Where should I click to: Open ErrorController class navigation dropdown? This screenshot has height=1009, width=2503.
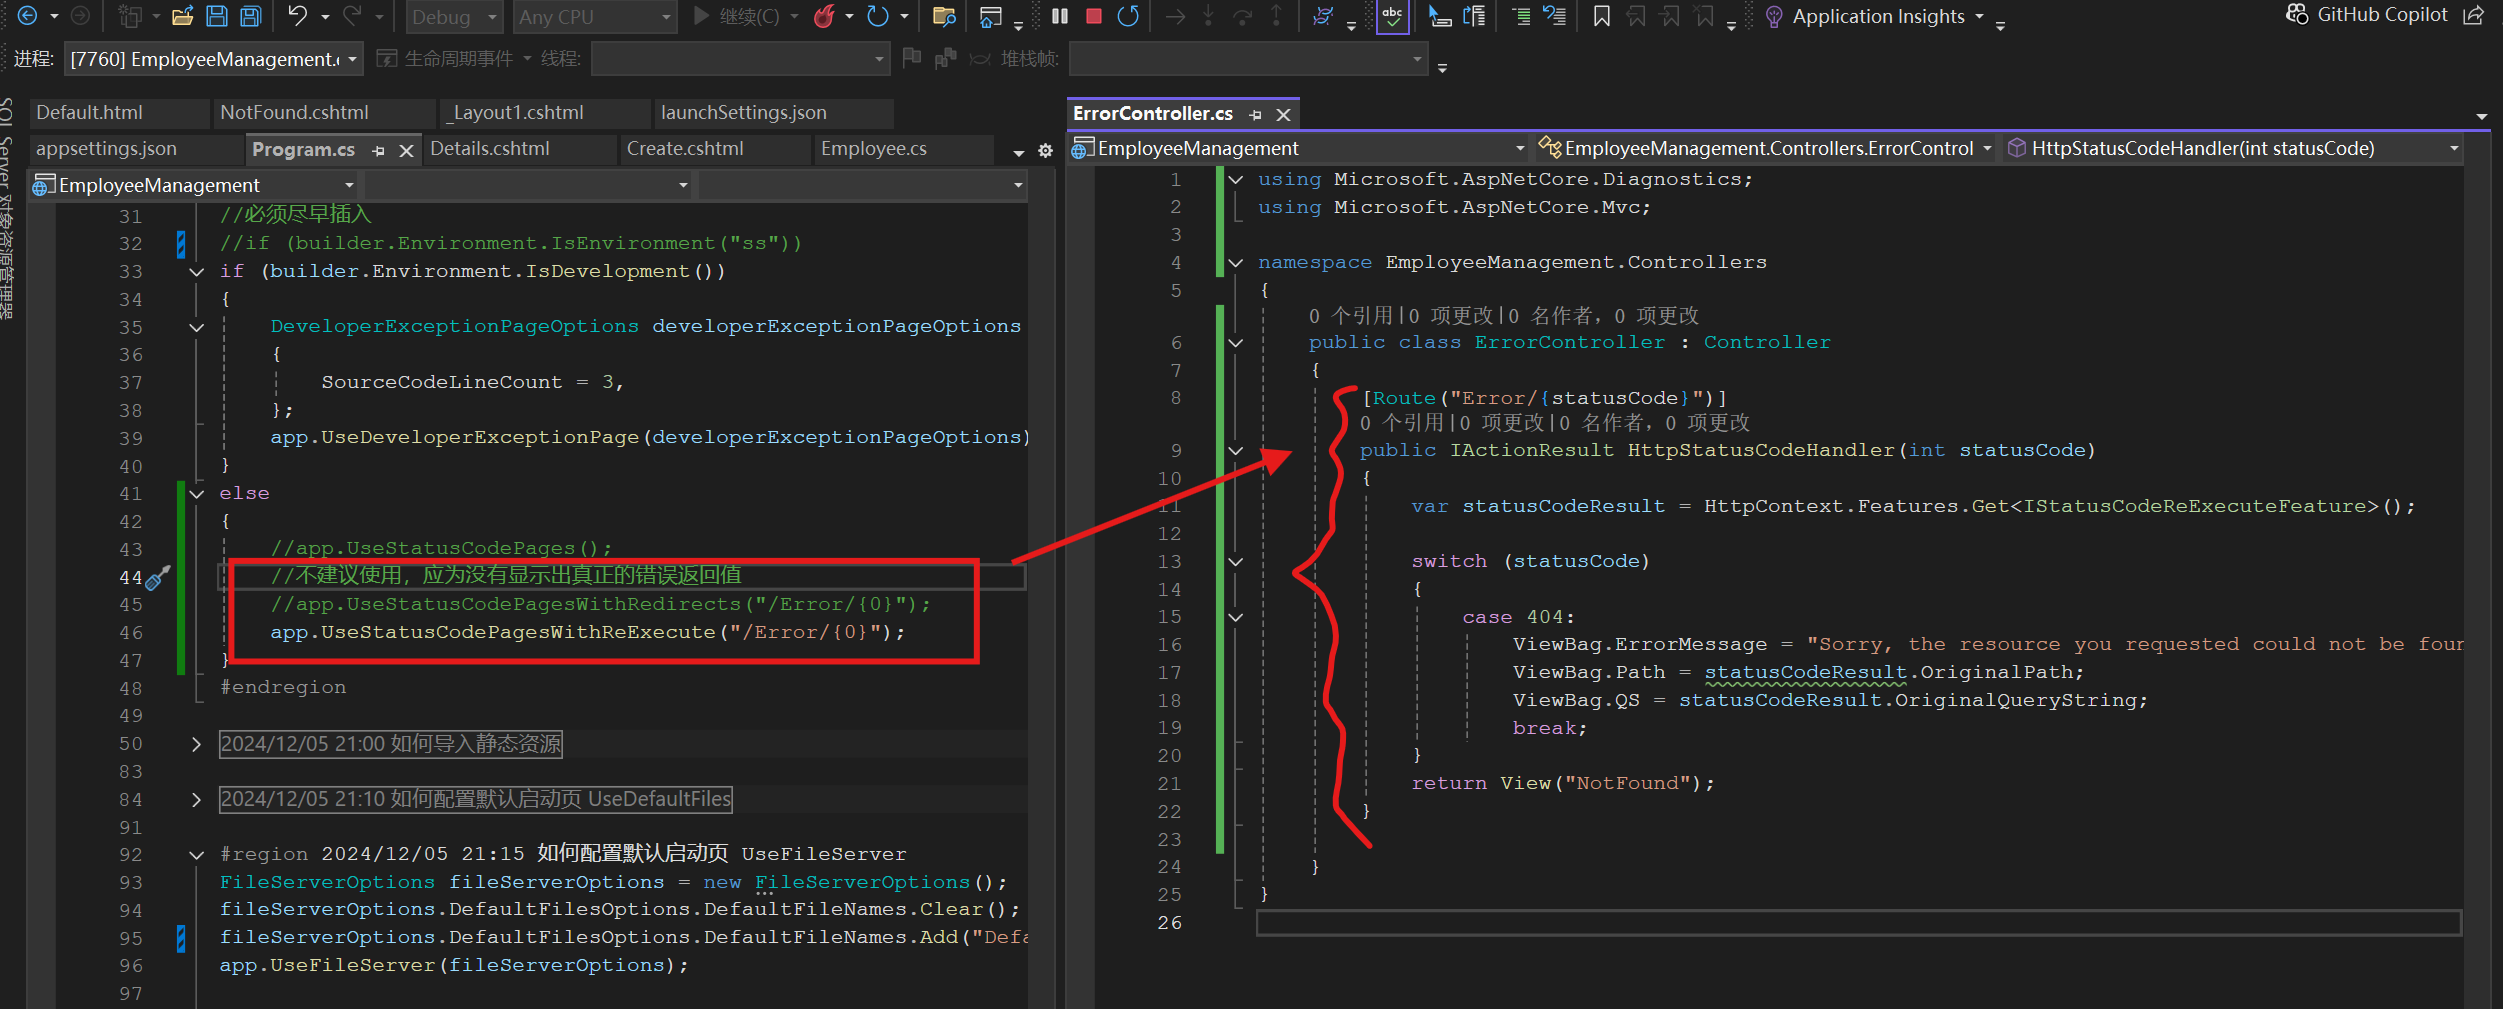pos(1766,148)
